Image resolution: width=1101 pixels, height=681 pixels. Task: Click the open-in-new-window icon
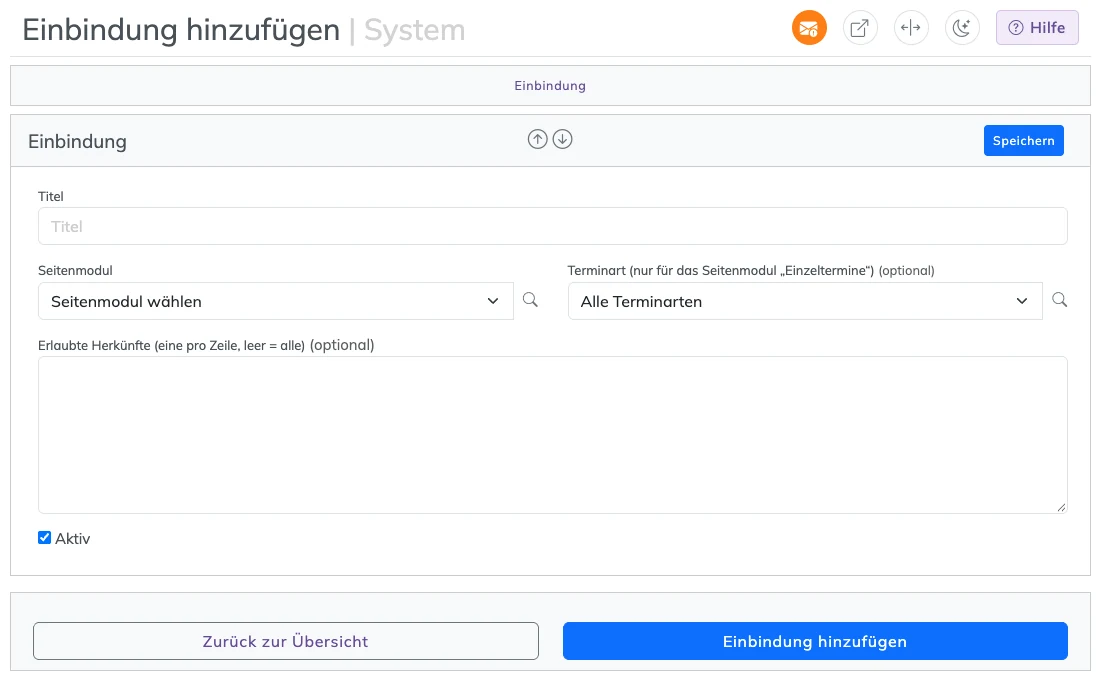[859, 28]
